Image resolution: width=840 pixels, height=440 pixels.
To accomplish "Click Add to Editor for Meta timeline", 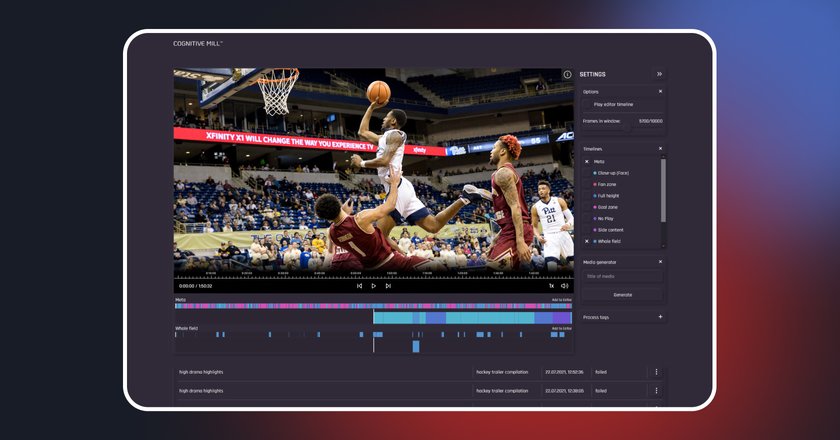I will pyautogui.click(x=561, y=300).
